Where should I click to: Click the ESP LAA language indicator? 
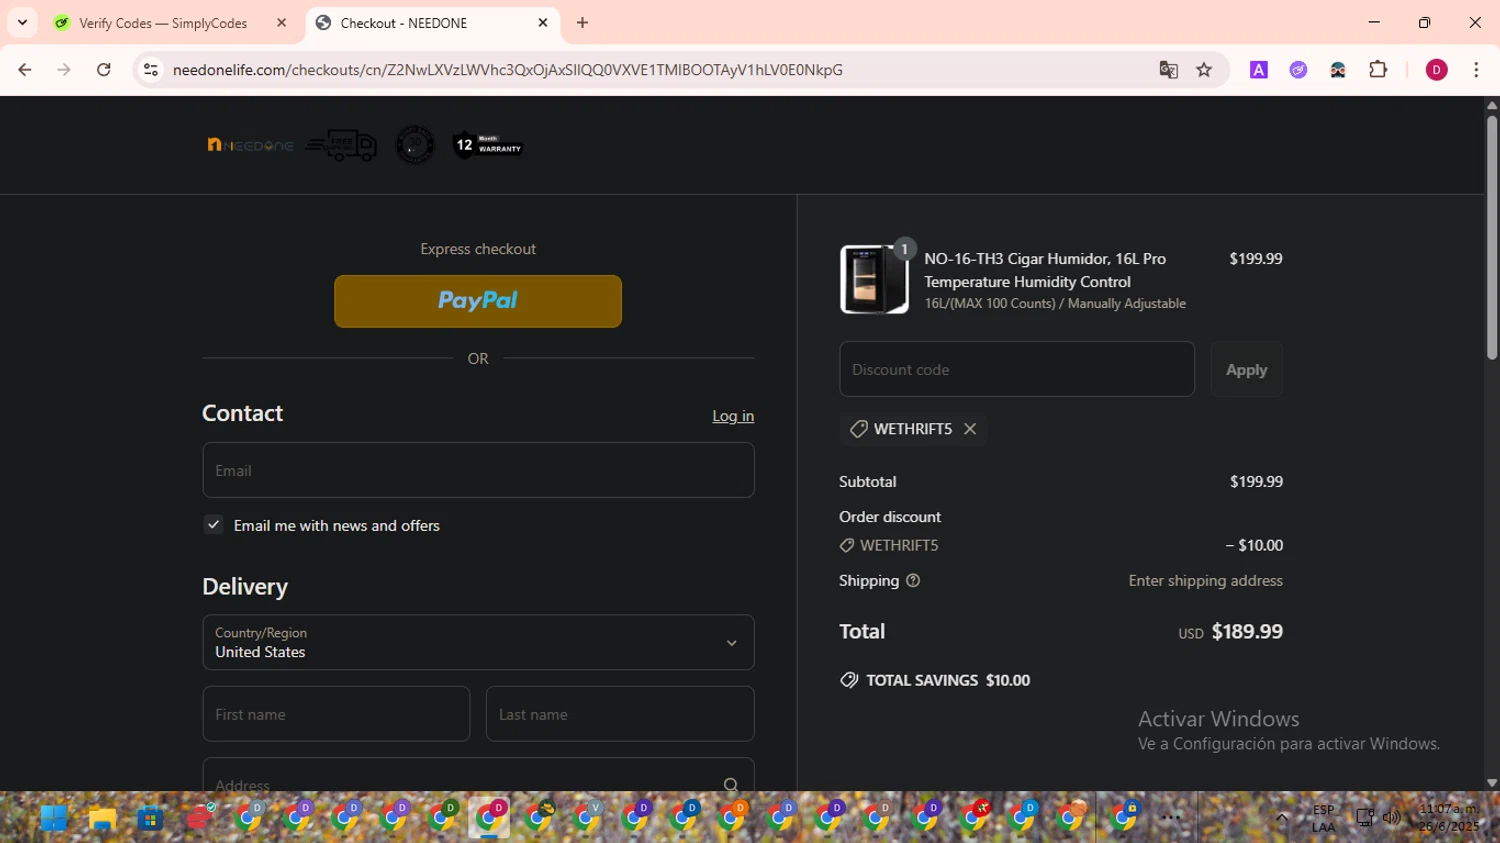point(1324,818)
